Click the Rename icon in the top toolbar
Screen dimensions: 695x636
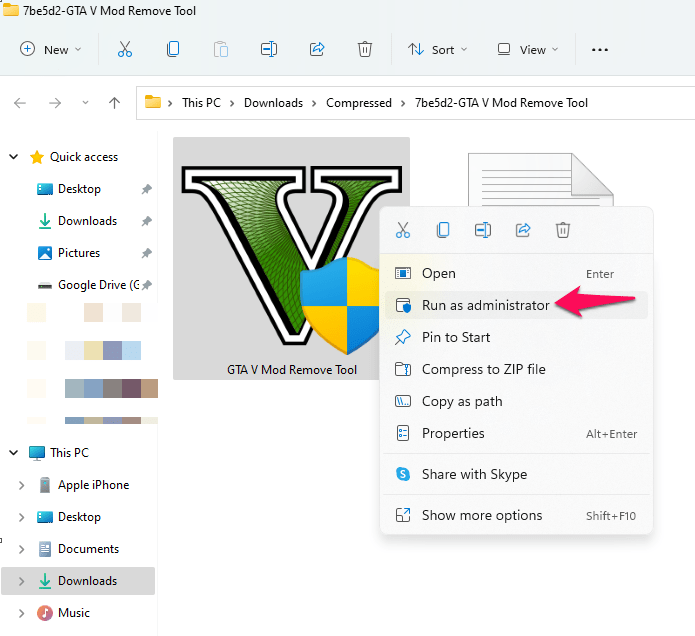[269, 49]
